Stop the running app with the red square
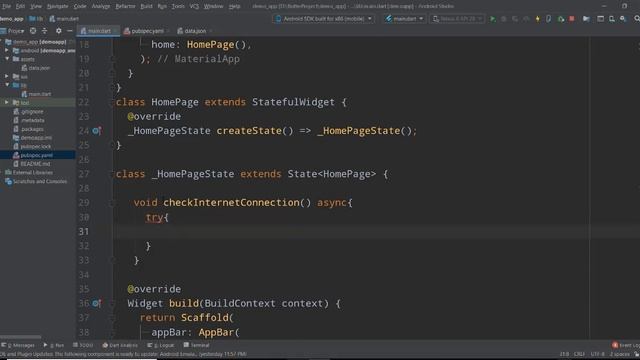The height and width of the screenshot is (360, 640). (x=572, y=19)
